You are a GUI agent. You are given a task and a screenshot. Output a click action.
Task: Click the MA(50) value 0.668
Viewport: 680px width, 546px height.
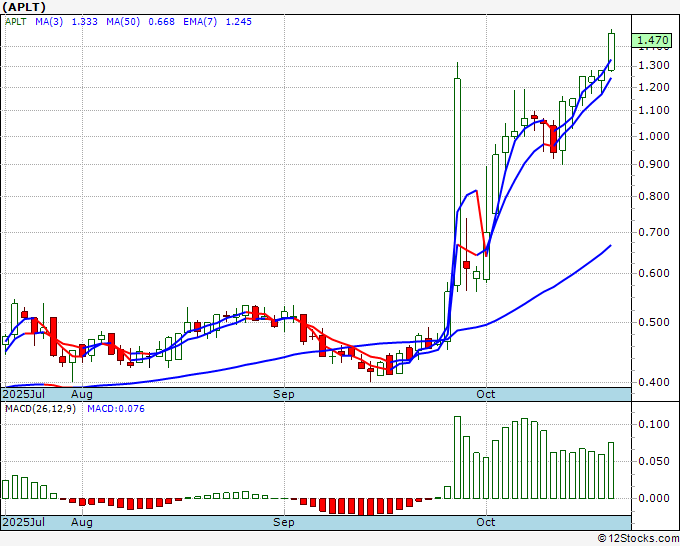(x=161, y=22)
